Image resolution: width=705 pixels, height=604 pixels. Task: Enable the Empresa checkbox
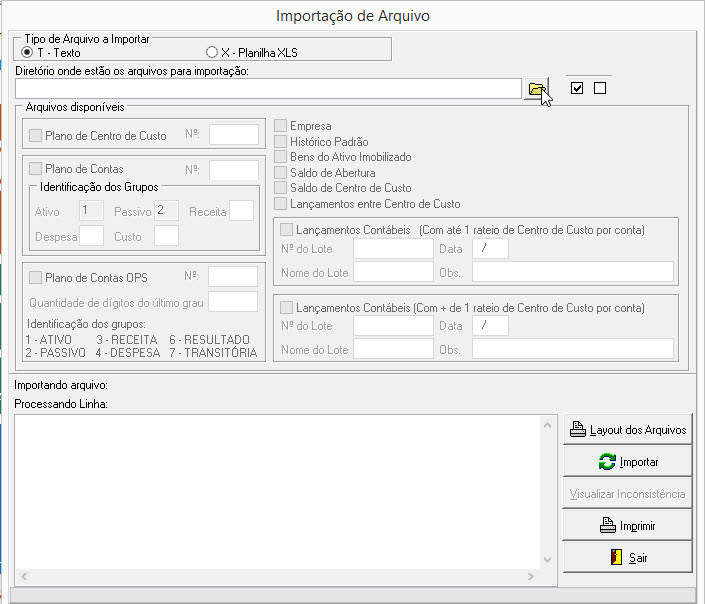click(x=281, y=125)
